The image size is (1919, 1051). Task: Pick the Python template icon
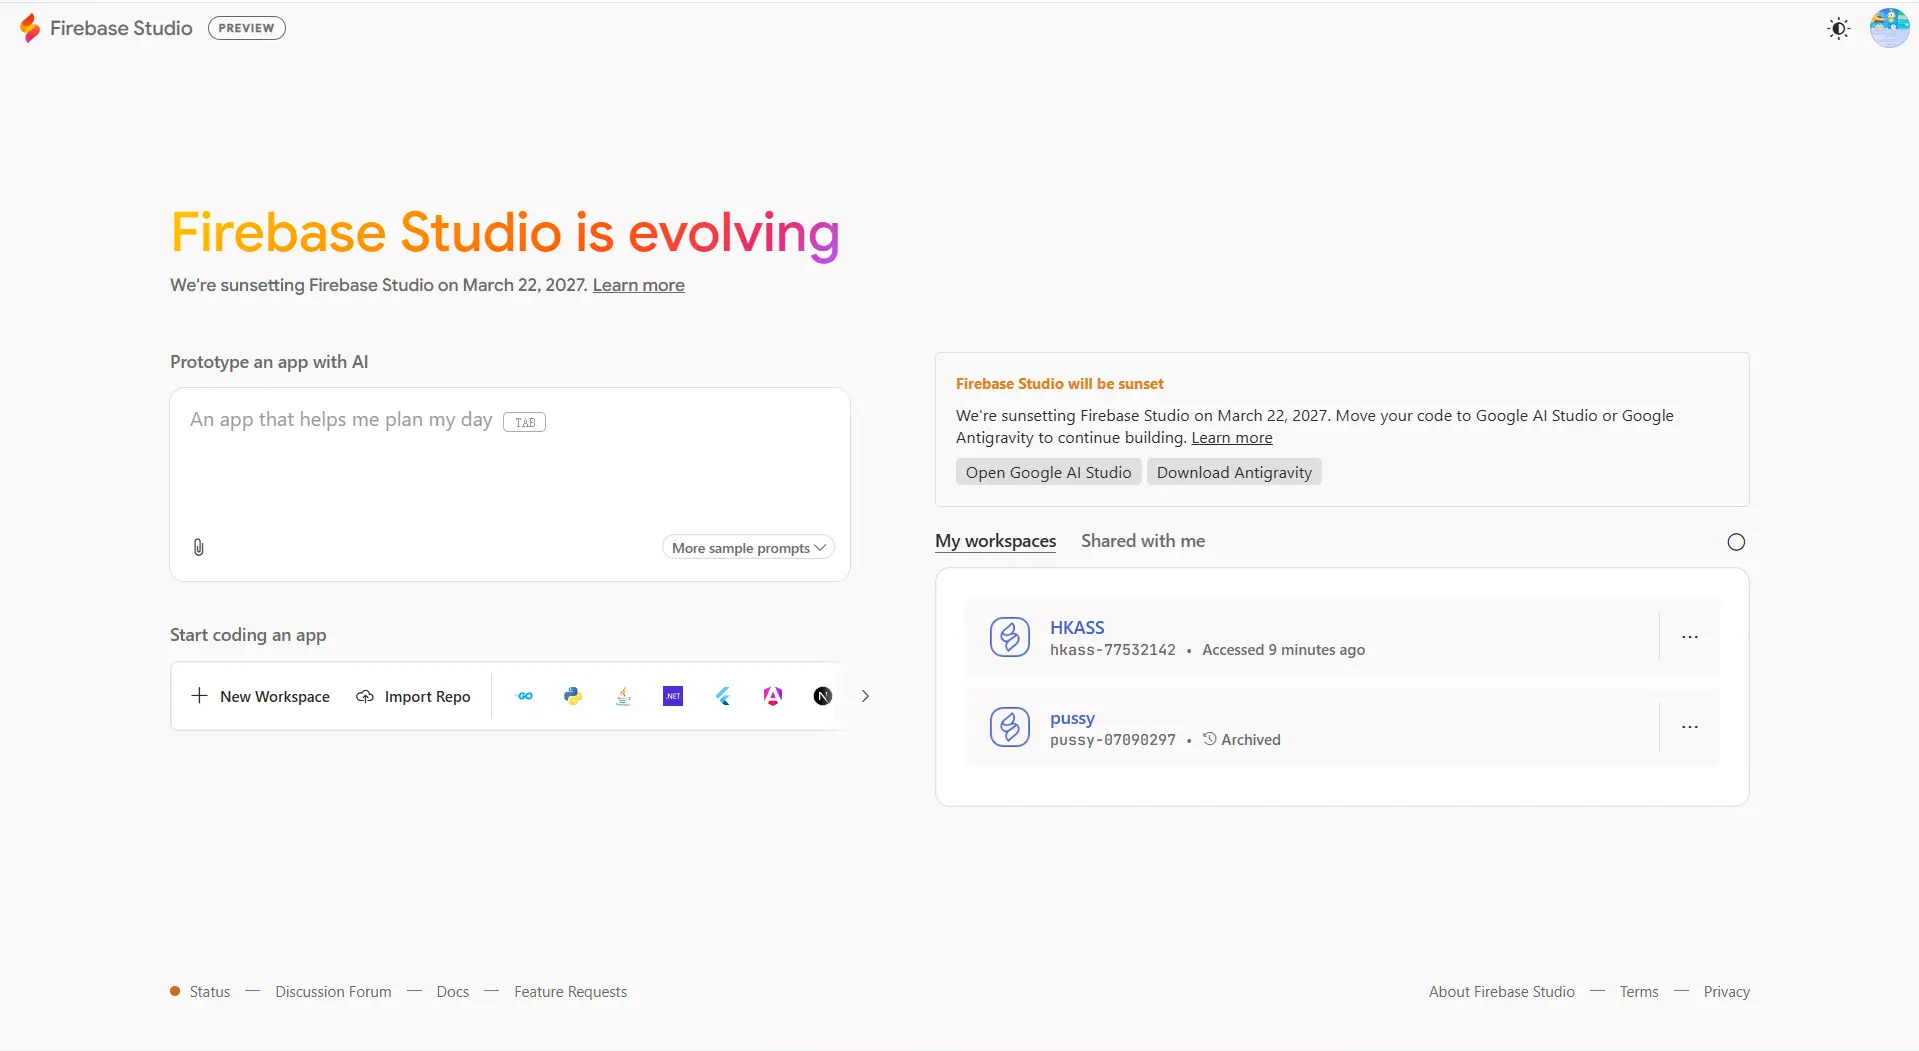573,696
